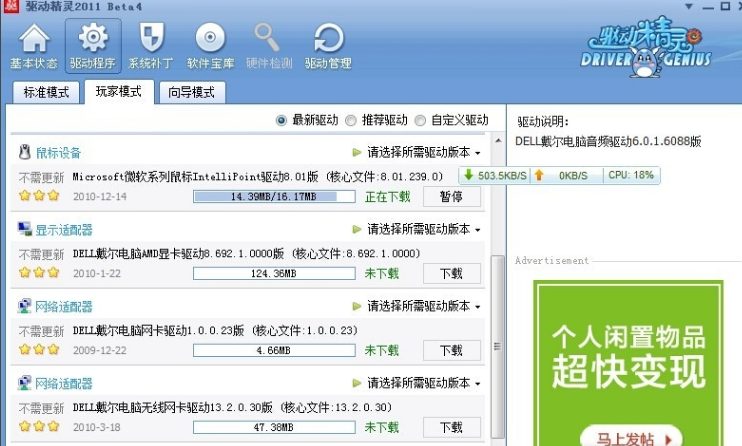Expand driver version dropdown for 显示适配器

tap(417, 229)
